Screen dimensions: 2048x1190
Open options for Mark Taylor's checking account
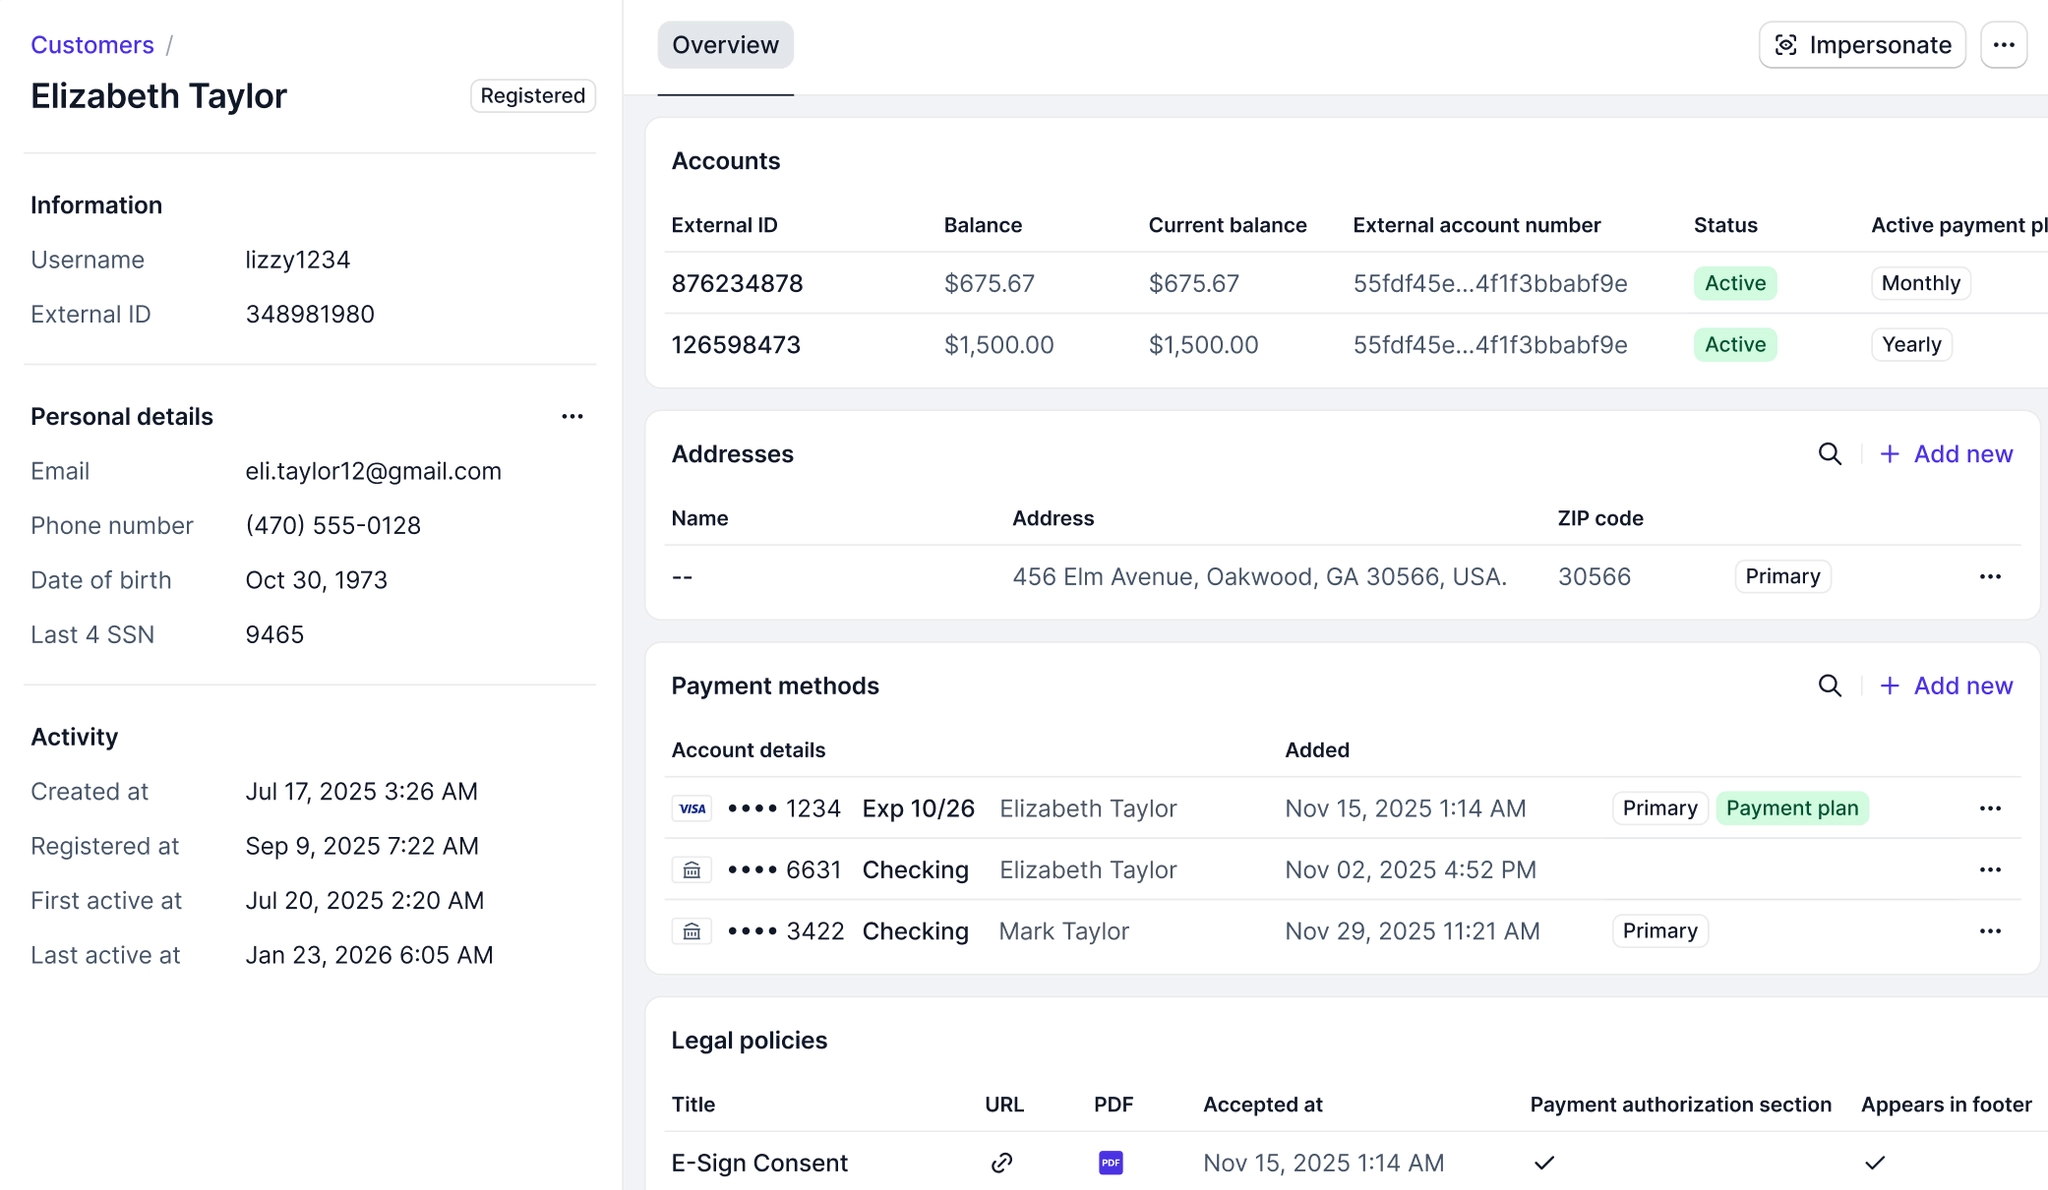point(1989,931)
